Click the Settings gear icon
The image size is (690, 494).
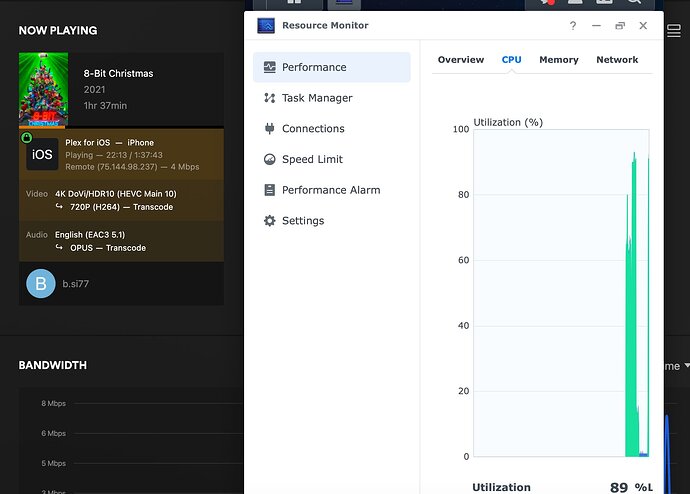(269, 221)
